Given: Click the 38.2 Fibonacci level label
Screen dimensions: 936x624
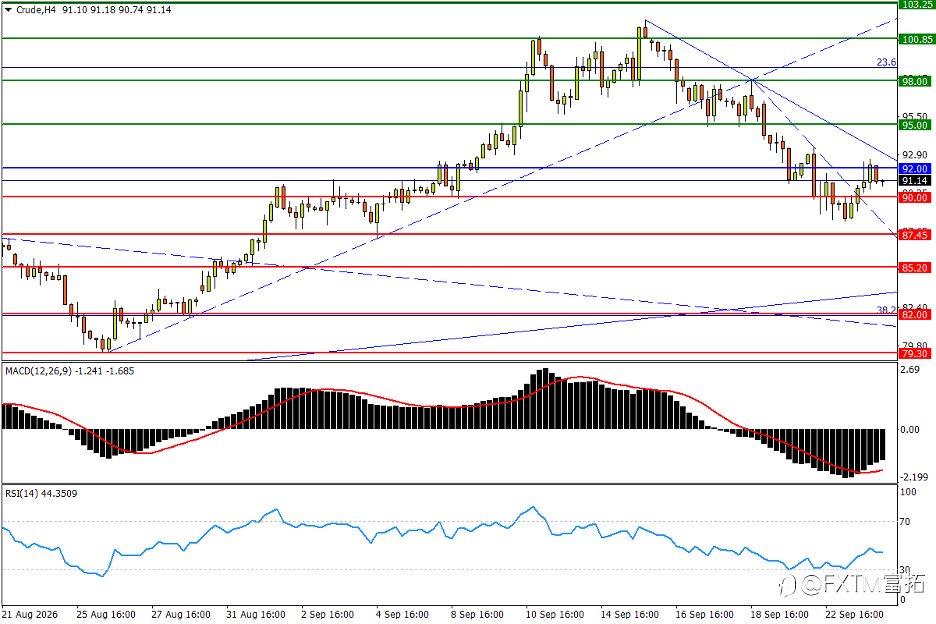Looking at the screenshot, I should 886,310.
